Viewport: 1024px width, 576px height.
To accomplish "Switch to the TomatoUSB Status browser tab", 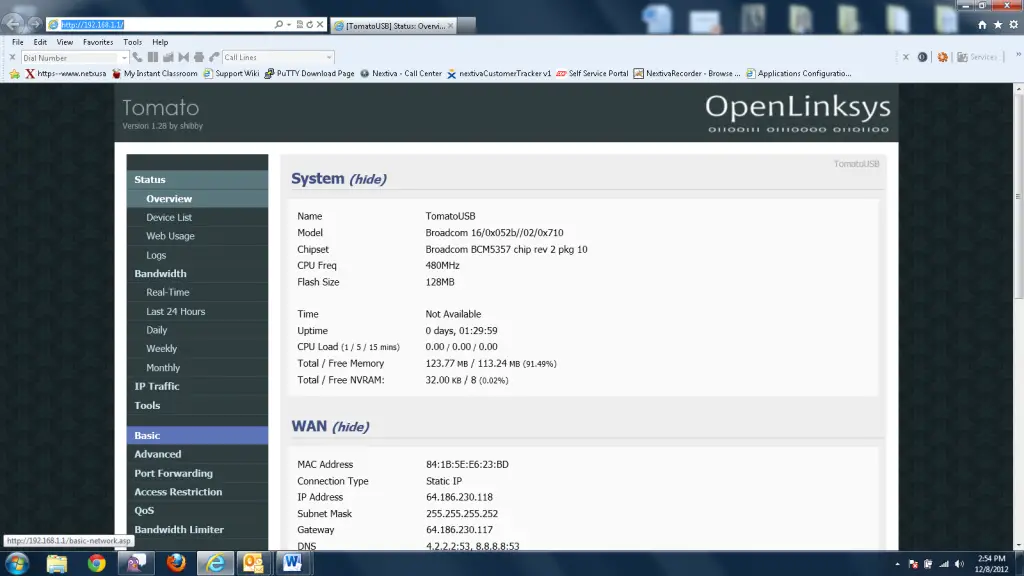I will (395, 26).
